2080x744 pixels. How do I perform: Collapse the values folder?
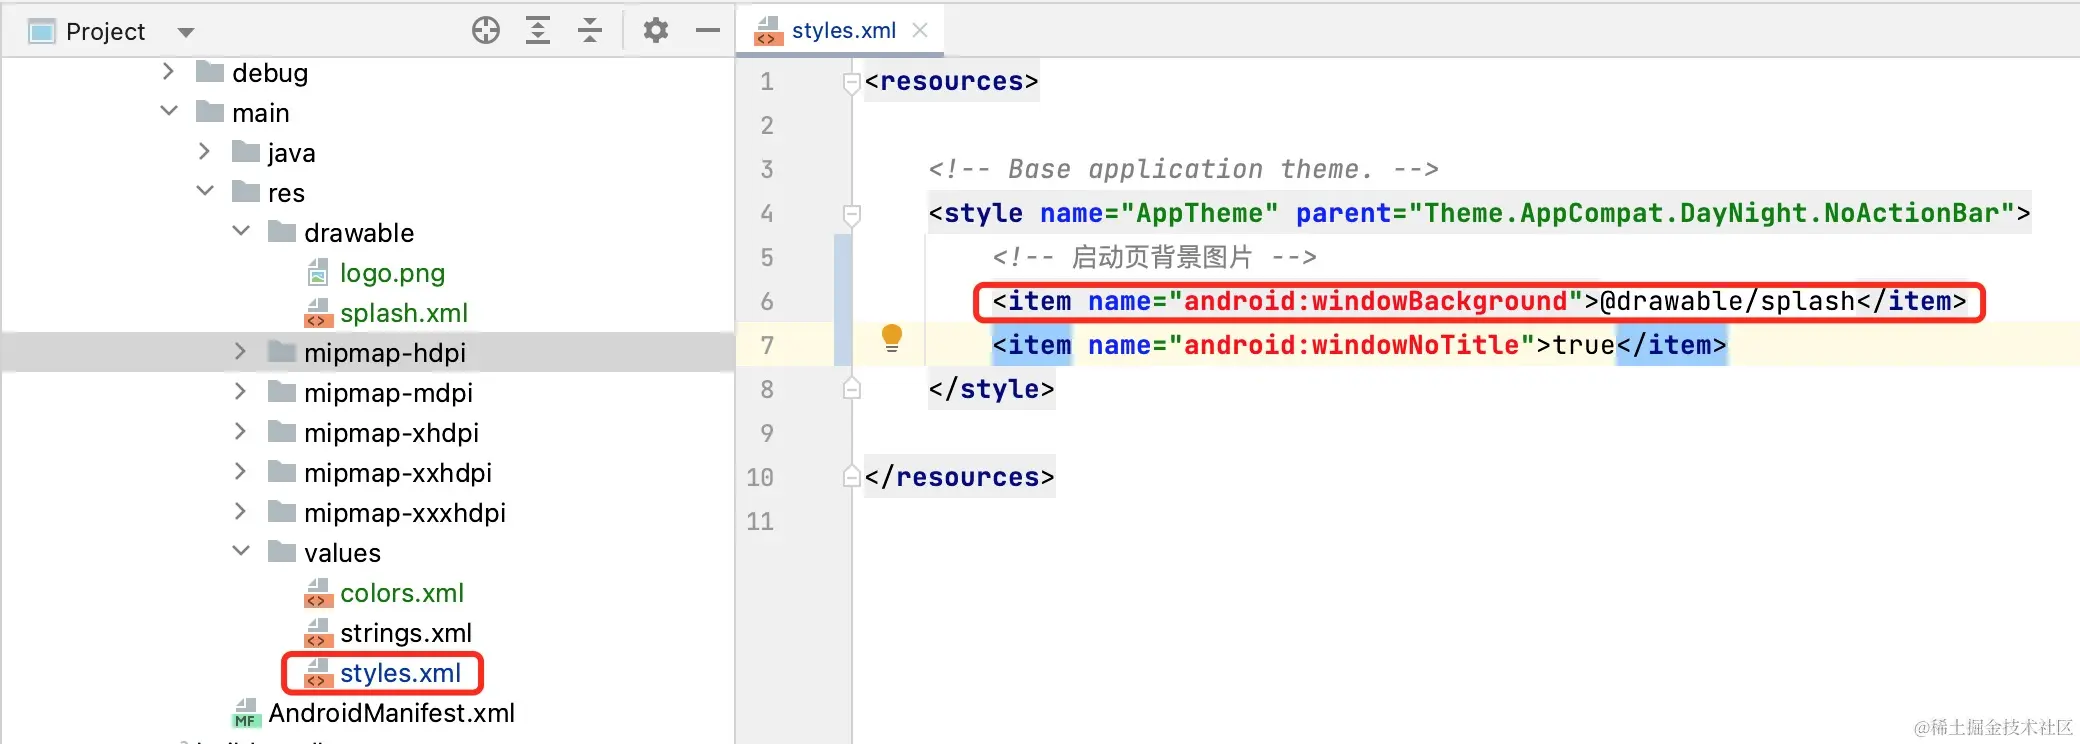241,551
